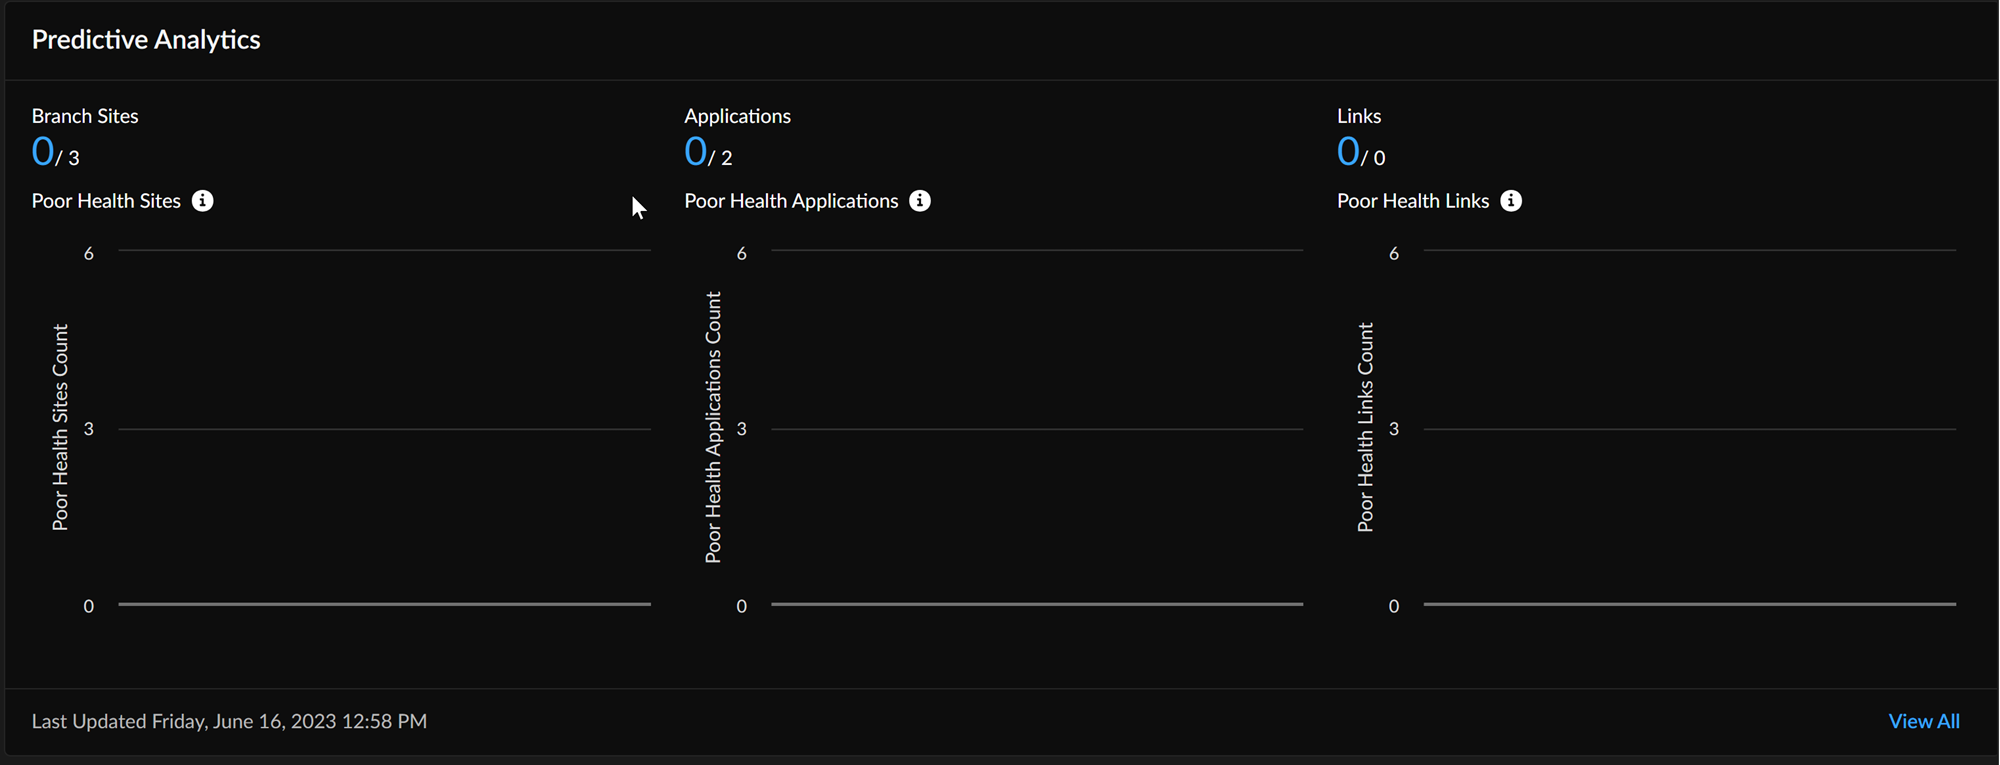Click the Applications blue 0 count
The height and width of the screenshot is (765, 2000).
tap(695, 152)
